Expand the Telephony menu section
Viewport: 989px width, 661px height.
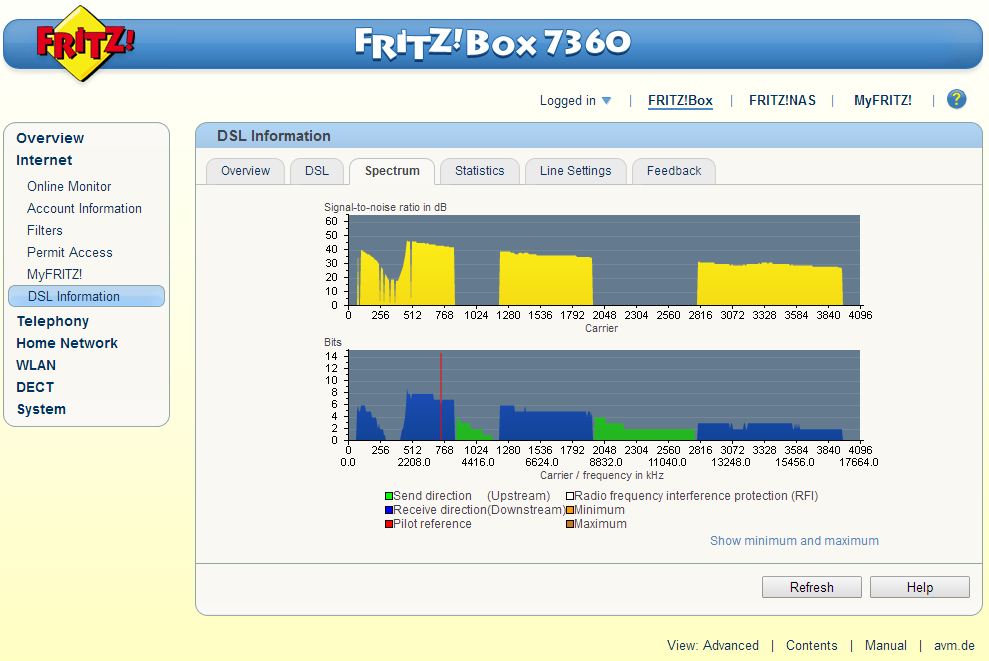pos(53,321)
